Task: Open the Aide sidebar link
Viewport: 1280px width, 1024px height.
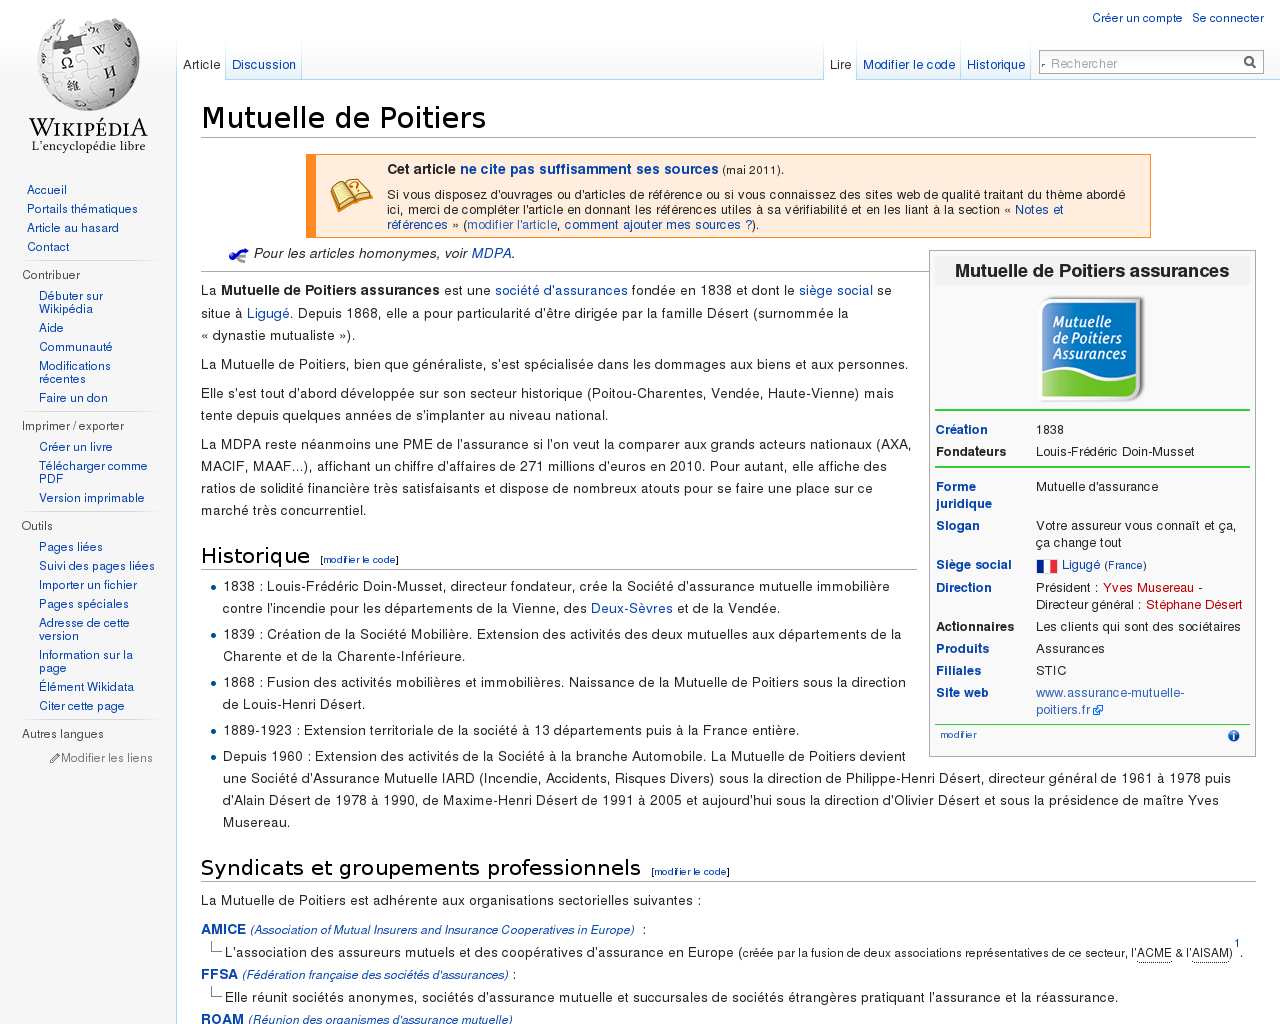Action: tap(51, 328)
